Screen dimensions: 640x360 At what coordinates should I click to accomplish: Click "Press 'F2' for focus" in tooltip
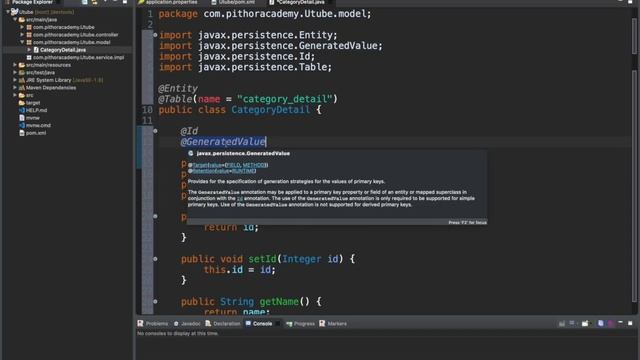tap(467, 222)
